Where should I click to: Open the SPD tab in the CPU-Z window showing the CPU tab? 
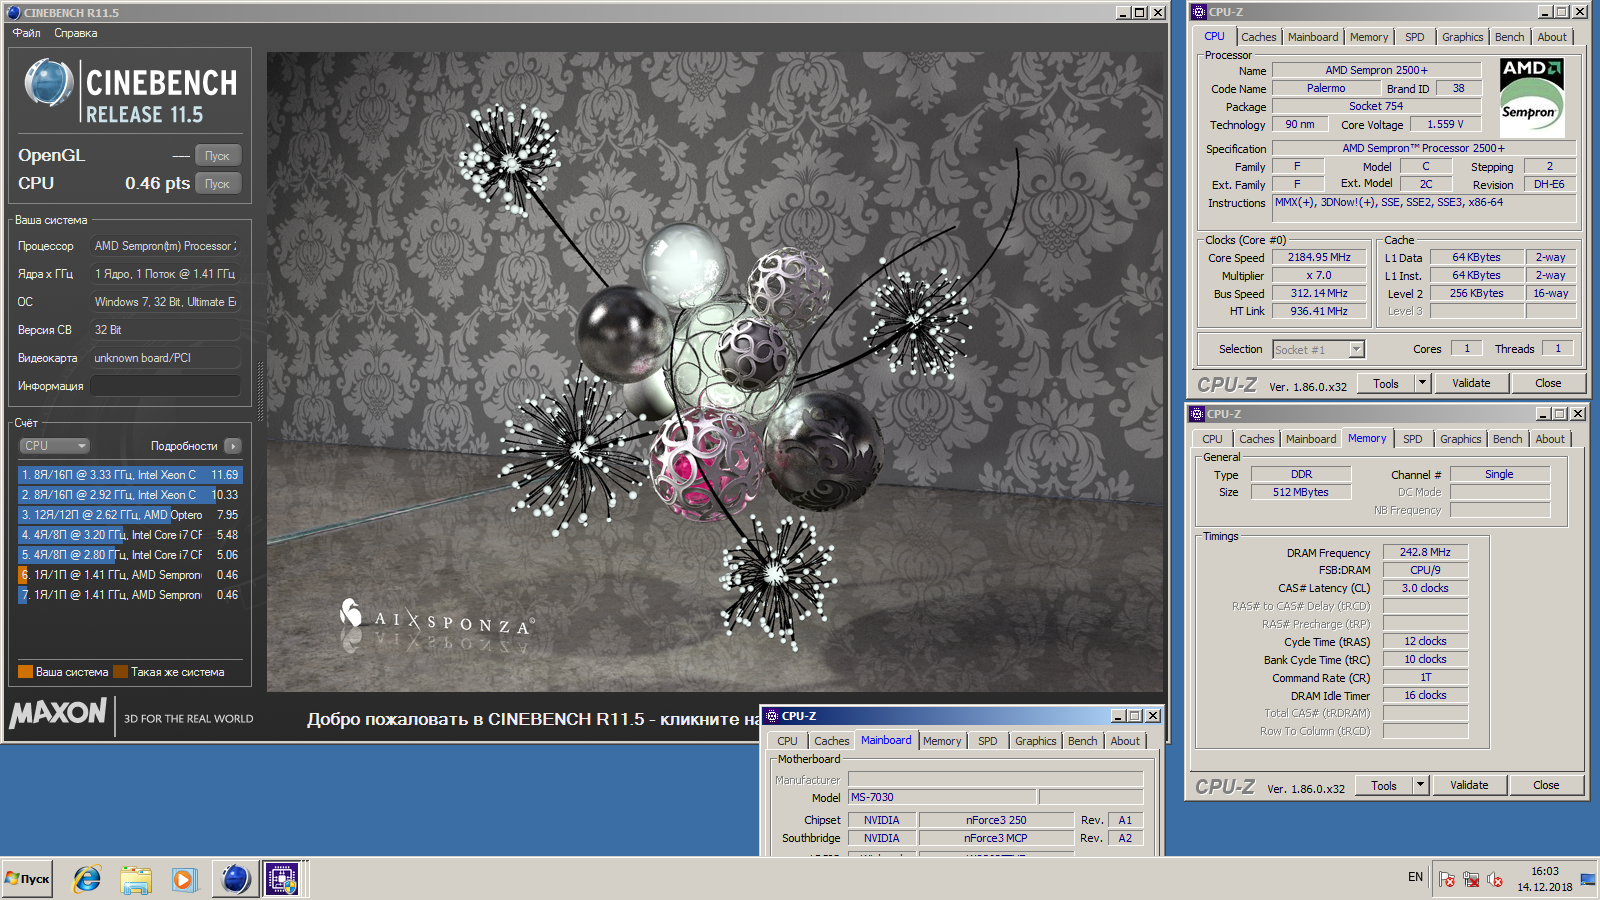coord(1414,37)
